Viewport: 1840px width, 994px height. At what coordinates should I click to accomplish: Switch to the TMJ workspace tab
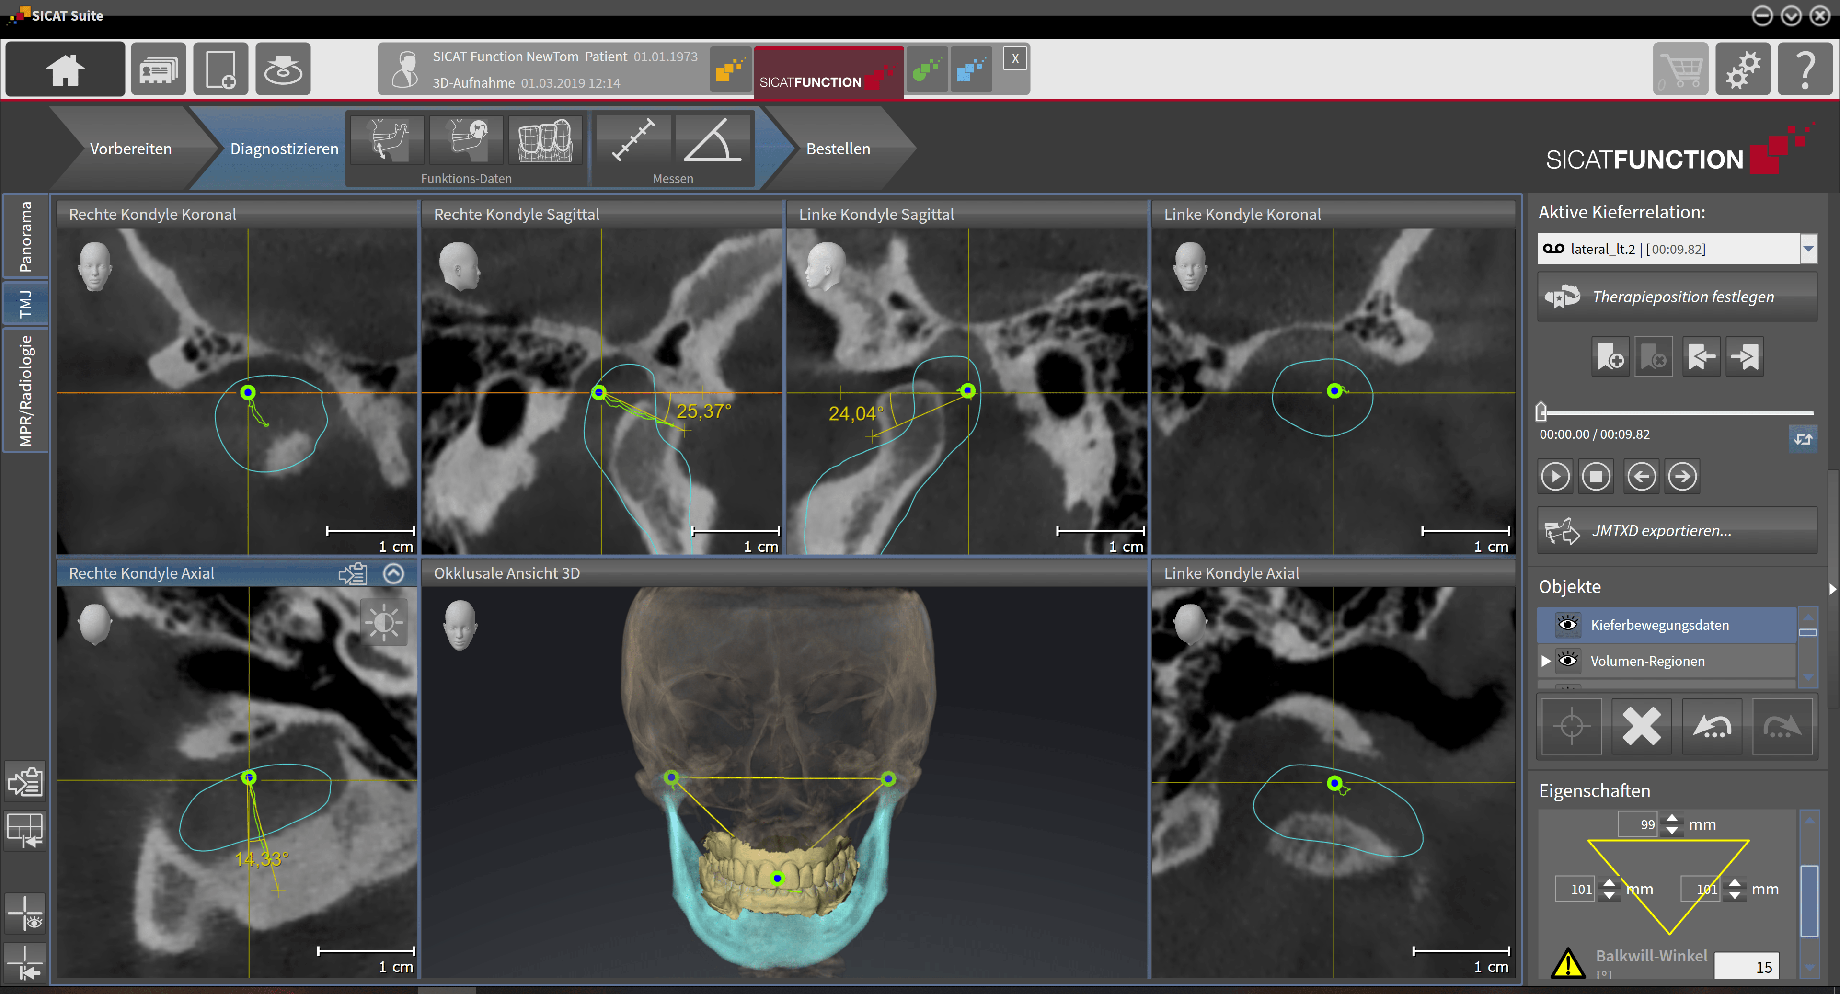point(25,303)
